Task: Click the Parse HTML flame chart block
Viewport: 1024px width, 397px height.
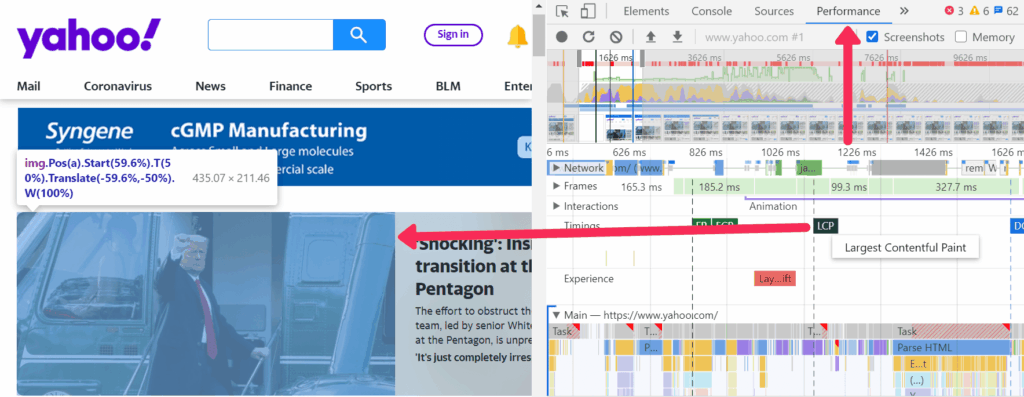Action: click(x=951, y=347)
